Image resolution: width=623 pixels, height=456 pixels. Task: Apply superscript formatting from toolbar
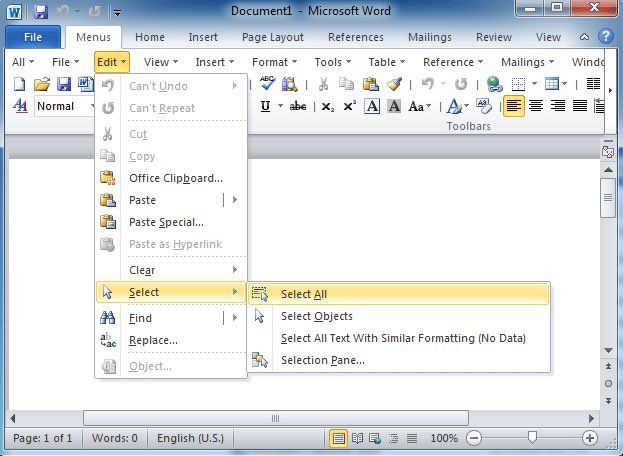pos(349,107)
